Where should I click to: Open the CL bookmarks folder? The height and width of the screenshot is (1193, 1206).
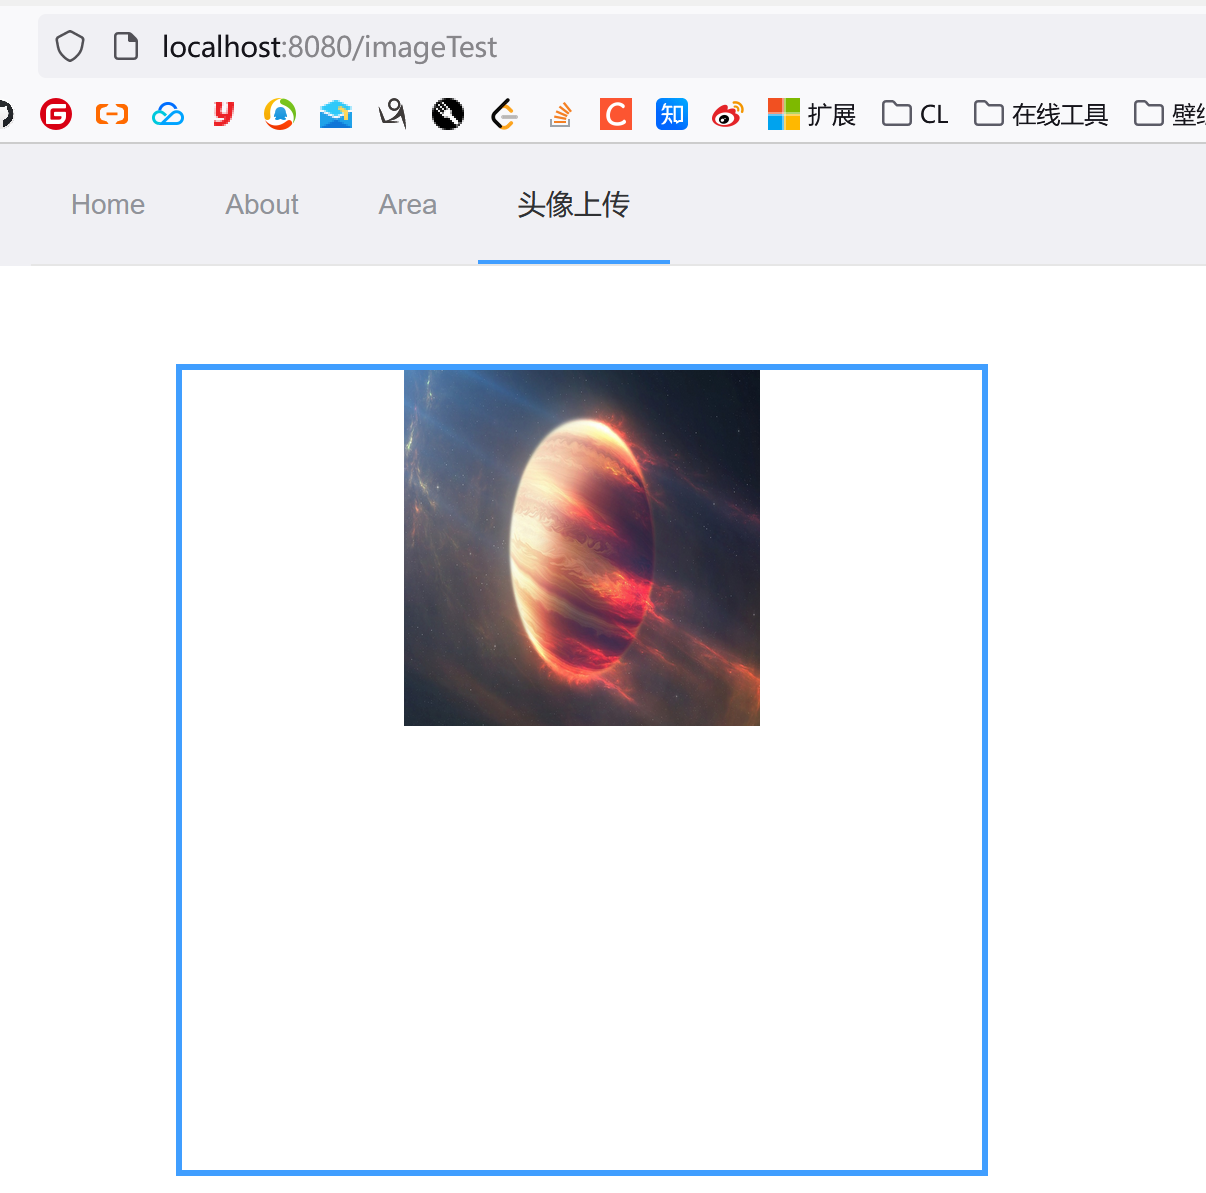pyautogui.click(x=915, y=114)
